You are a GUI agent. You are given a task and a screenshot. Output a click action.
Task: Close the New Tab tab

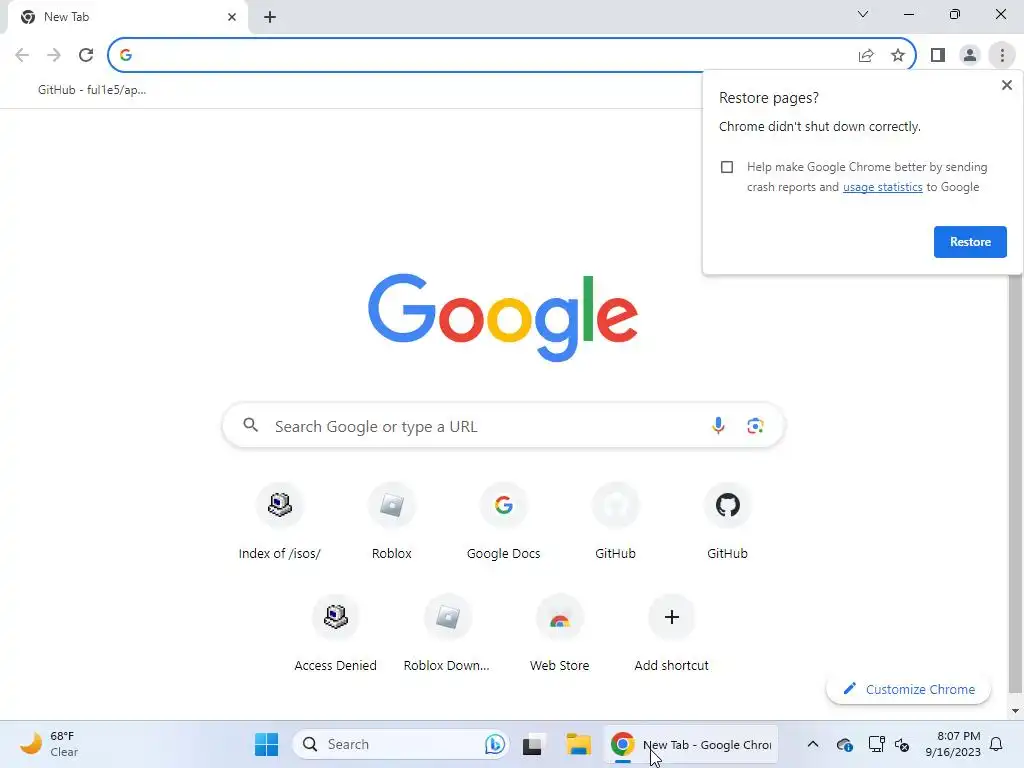232,17
